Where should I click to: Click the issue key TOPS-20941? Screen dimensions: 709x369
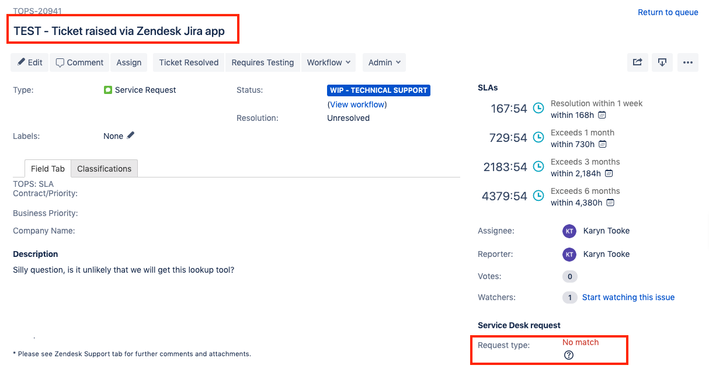coord(37,10)
